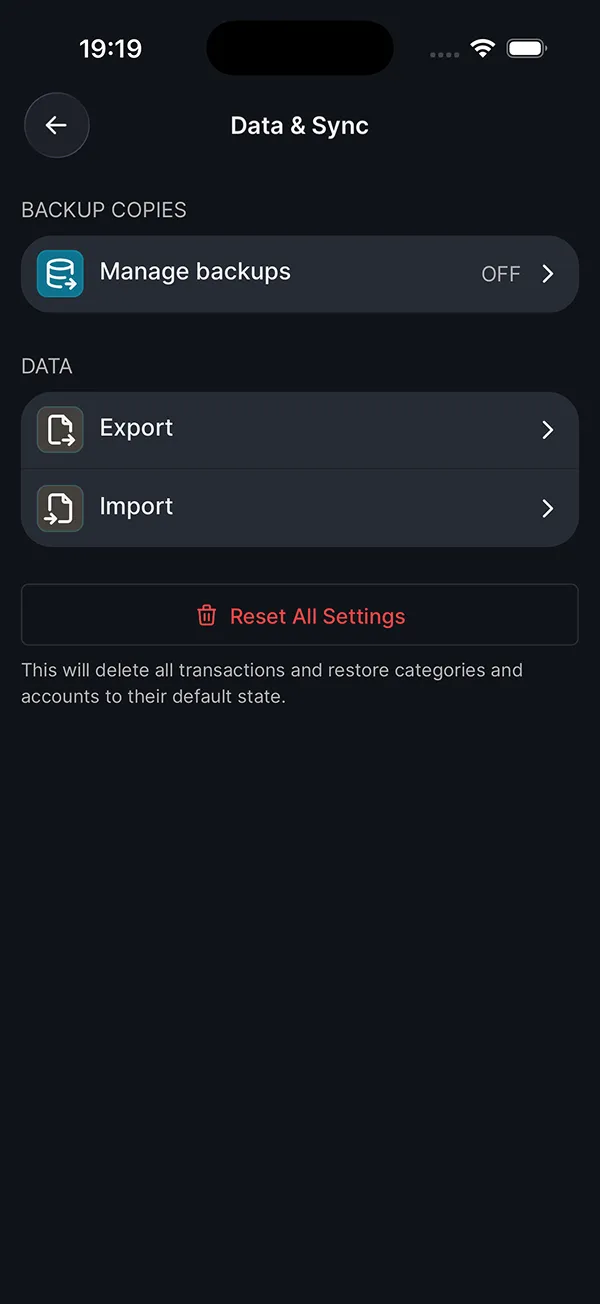This screenshot has width=600, height=1304.
Task: Tap the battery level indicator
Action: 527,47
